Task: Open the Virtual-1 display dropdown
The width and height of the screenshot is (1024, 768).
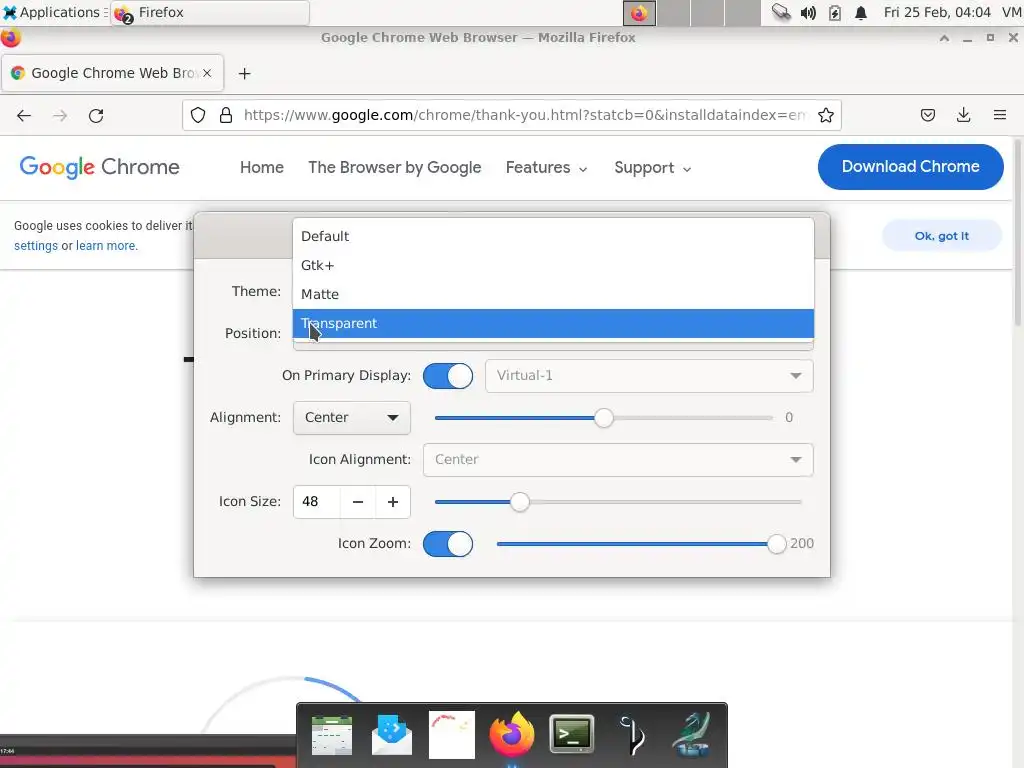Action: coord(649,376)
